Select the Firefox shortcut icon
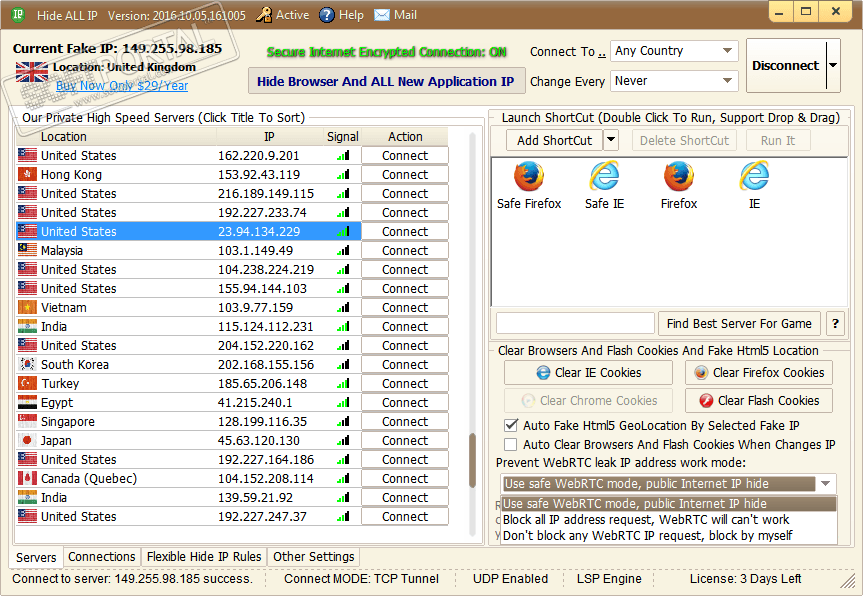863x596 pixels. (679, 176)
